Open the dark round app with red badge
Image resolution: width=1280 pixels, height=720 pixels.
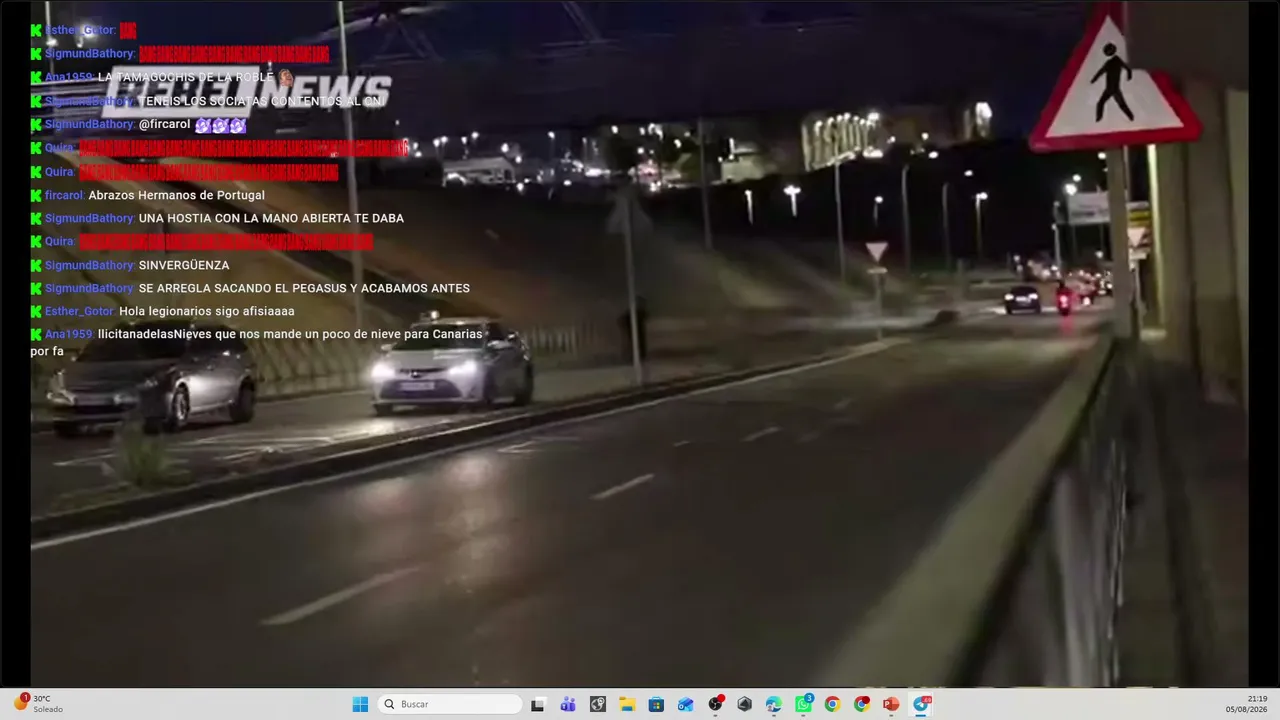click(715, 704)
